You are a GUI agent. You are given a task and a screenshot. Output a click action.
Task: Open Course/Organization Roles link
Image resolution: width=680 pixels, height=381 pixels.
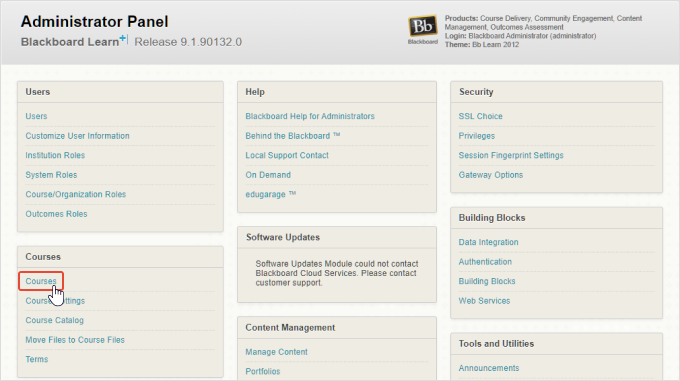pyautogui.click(x=75, y=194)
